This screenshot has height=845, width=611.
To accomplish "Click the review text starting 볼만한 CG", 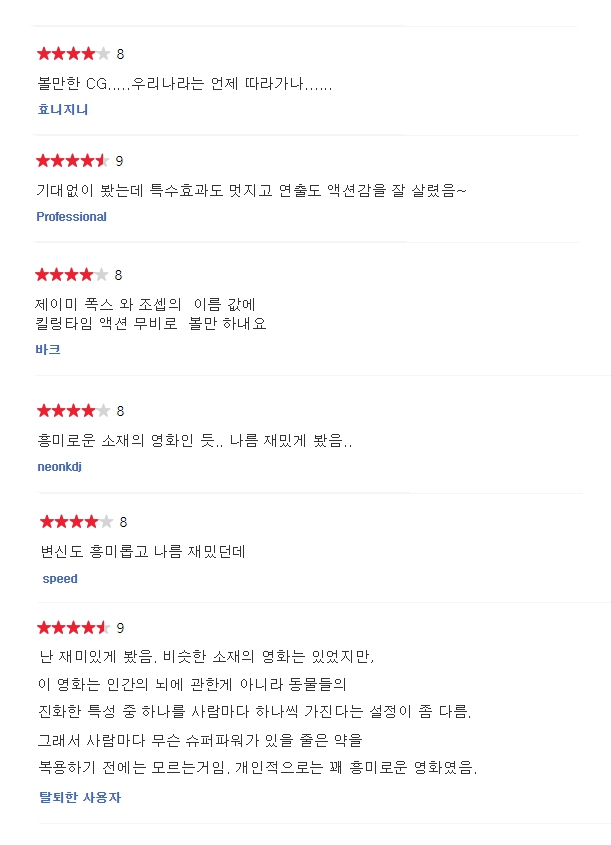I will [x=184, y=84].
